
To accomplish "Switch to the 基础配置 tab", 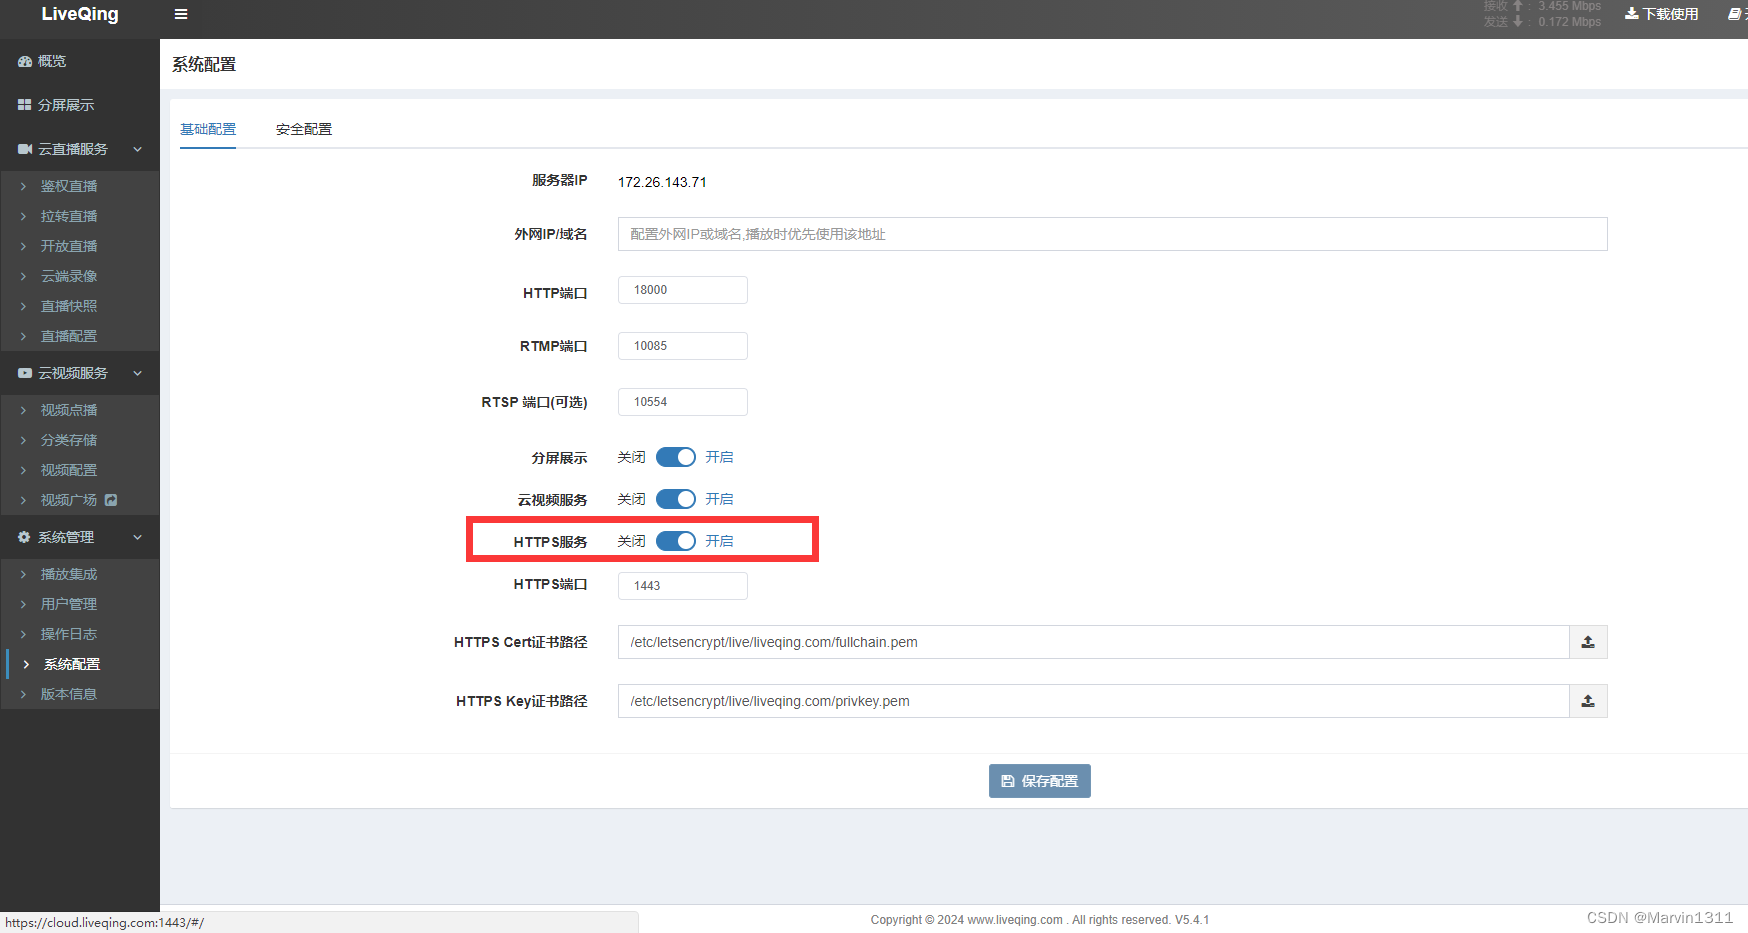I will click(x=208, y=129).
